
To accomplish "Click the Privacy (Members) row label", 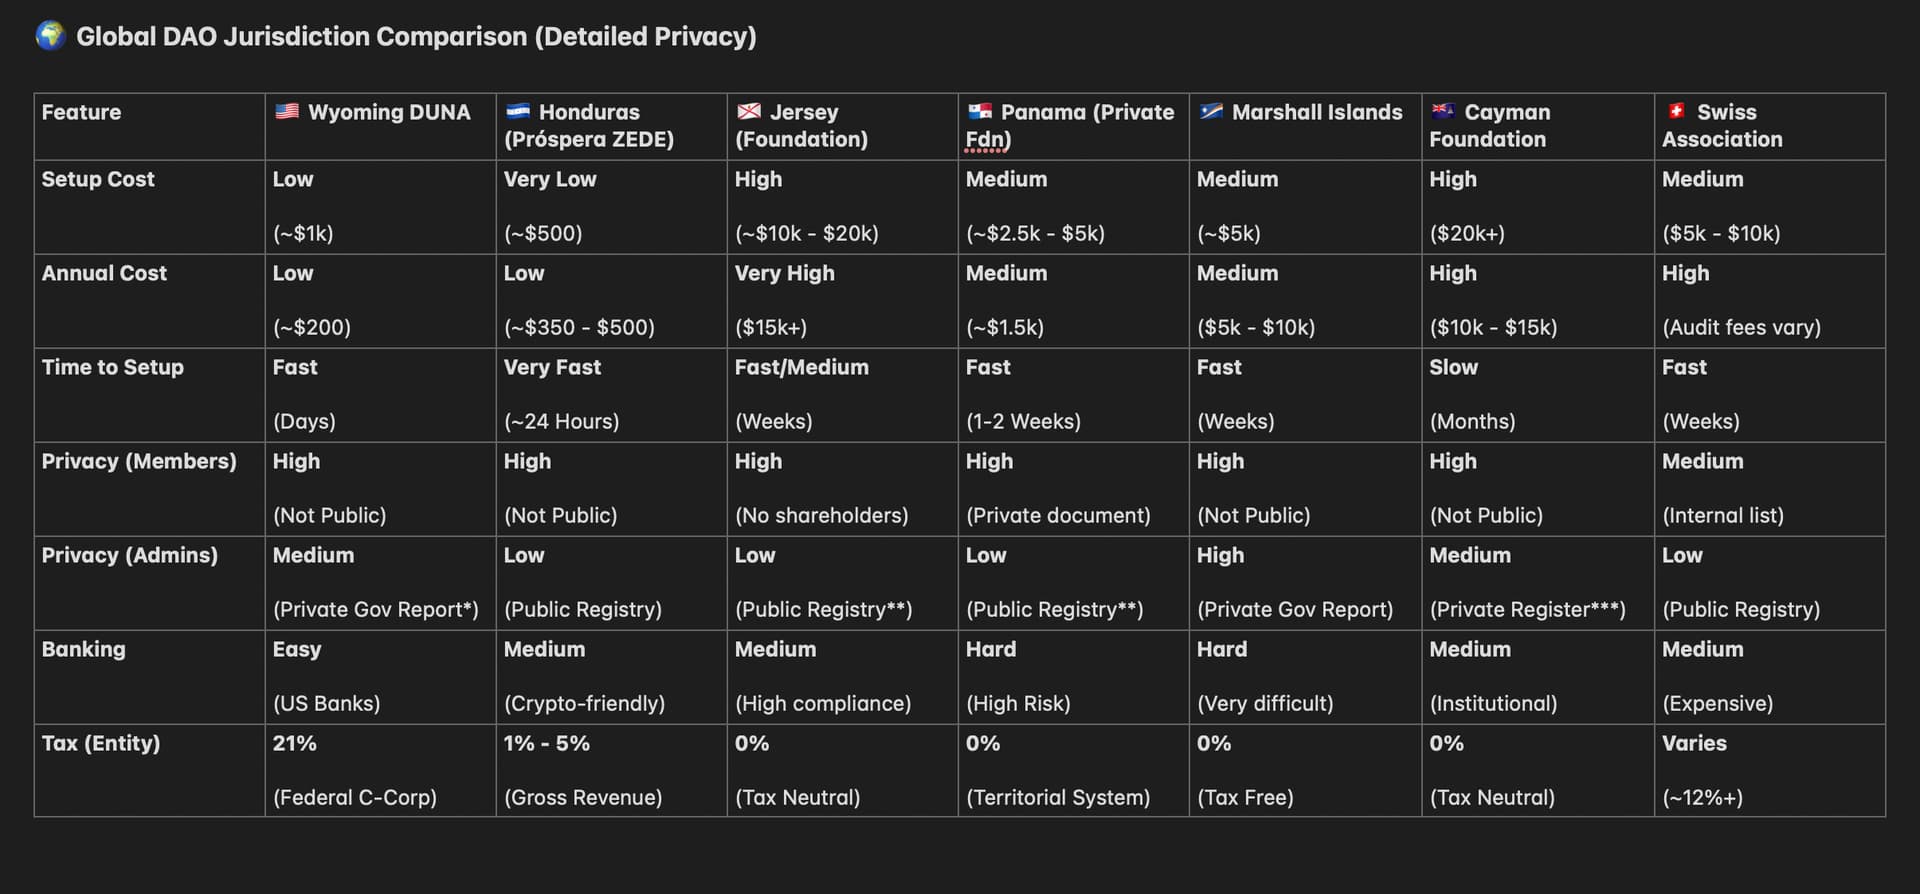I will click(x=139, y=461).
